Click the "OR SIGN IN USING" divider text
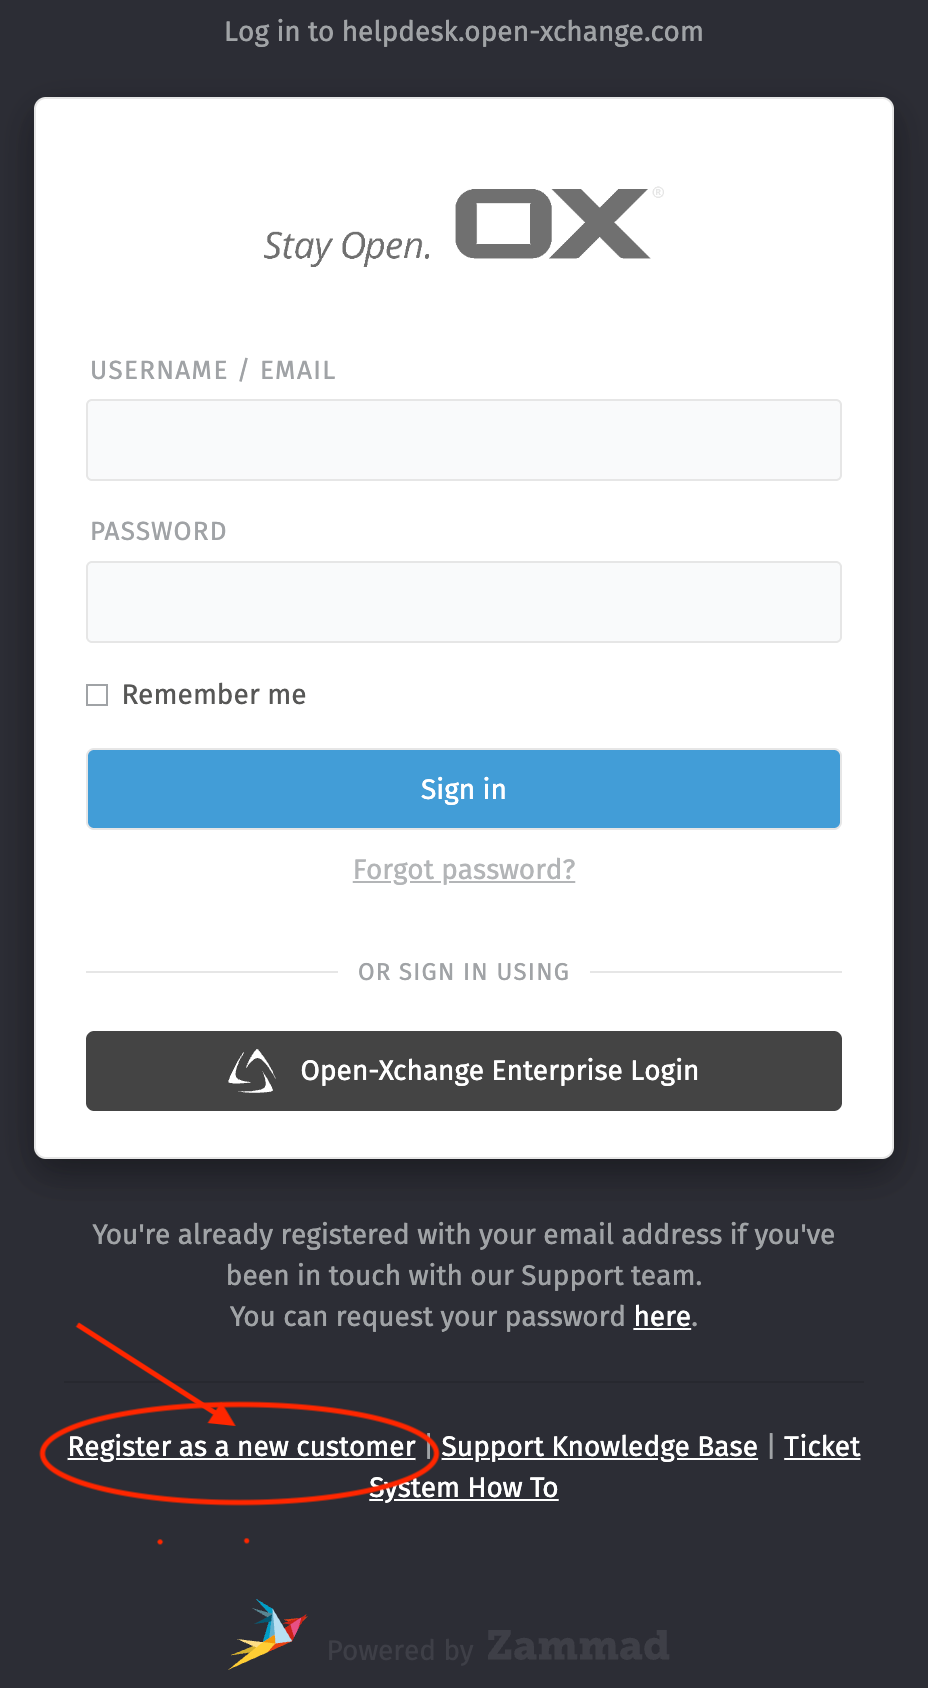 (464, 972)
